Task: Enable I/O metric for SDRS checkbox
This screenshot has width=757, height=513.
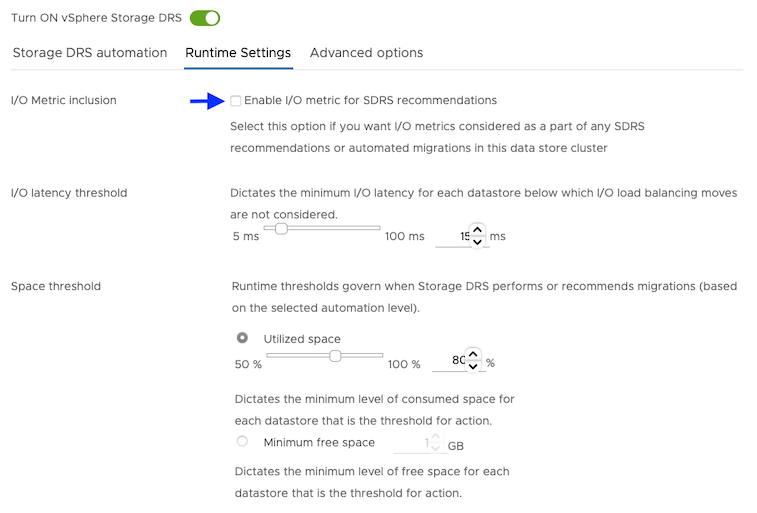Action: point(235,100)
